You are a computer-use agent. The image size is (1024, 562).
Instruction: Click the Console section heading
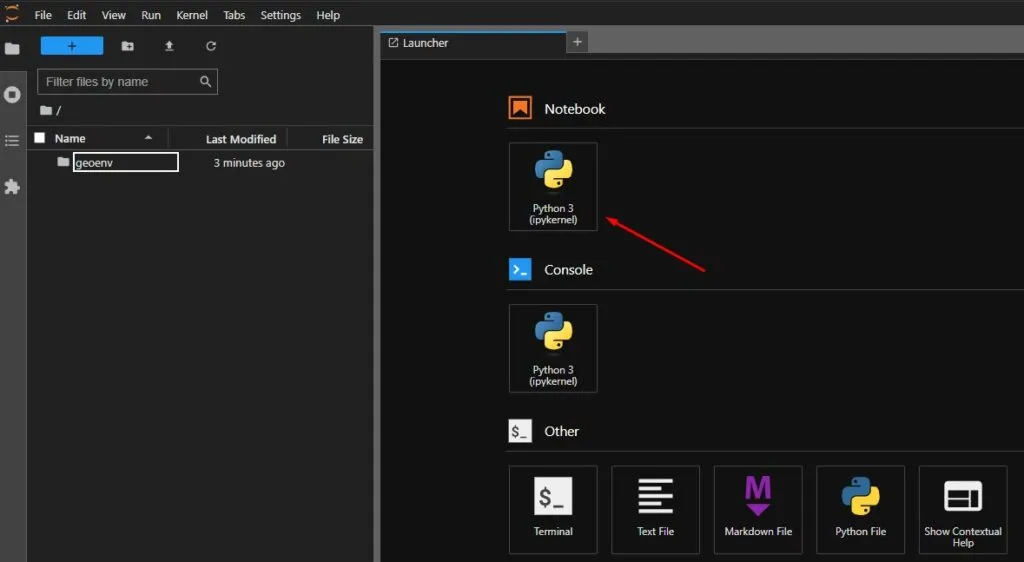[x=569, y=270]
